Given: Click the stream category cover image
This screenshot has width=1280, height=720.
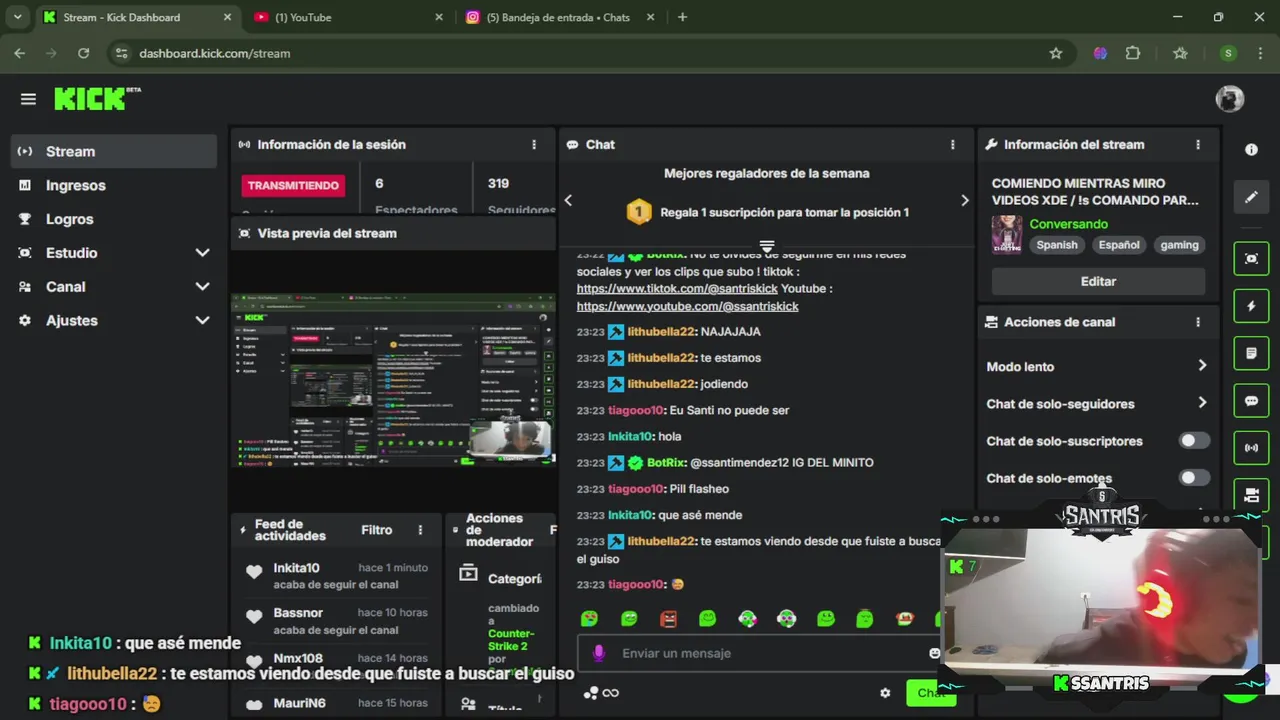Looking at the screenshot, I should [1006, 234].
